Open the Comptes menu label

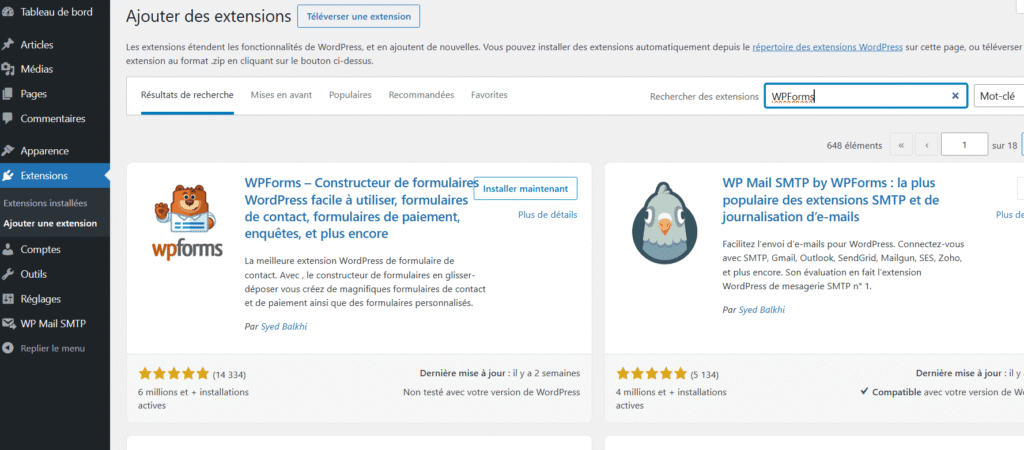40,249
